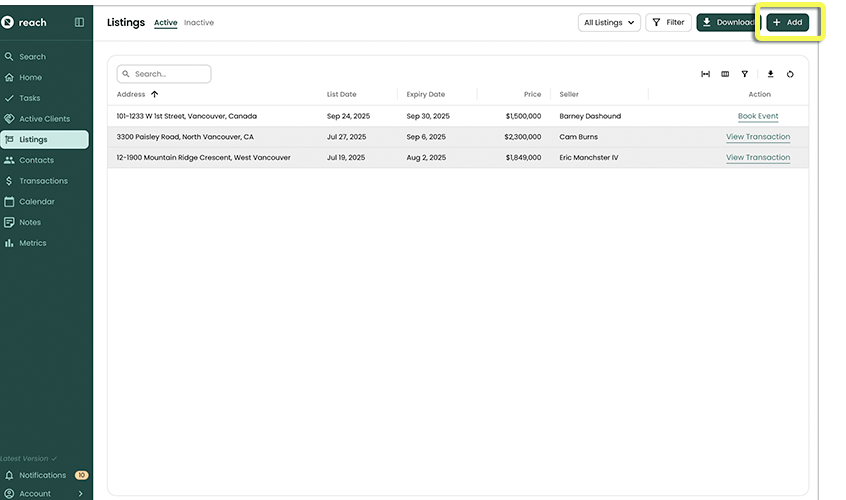
Task: Click the listings Search input field
Action: tap(165, 74)
